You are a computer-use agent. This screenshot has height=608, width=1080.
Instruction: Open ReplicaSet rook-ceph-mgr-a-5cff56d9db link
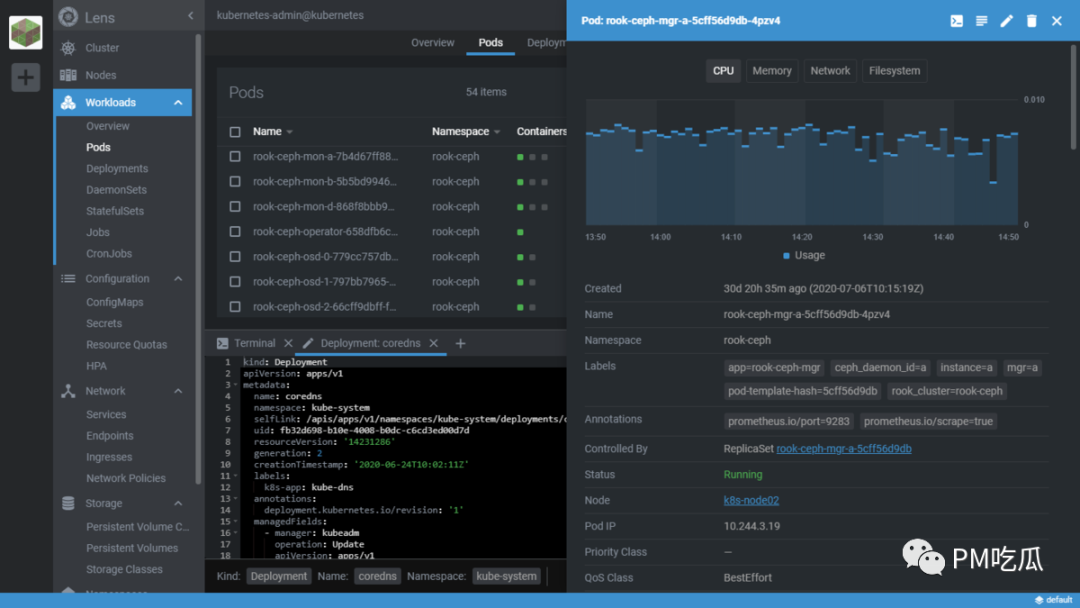(844, 449)
